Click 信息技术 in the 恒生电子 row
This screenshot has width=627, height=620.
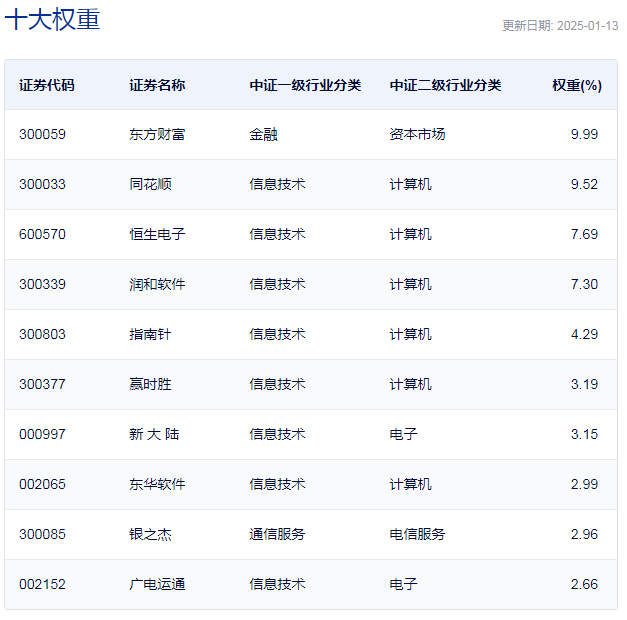point(277,234)
